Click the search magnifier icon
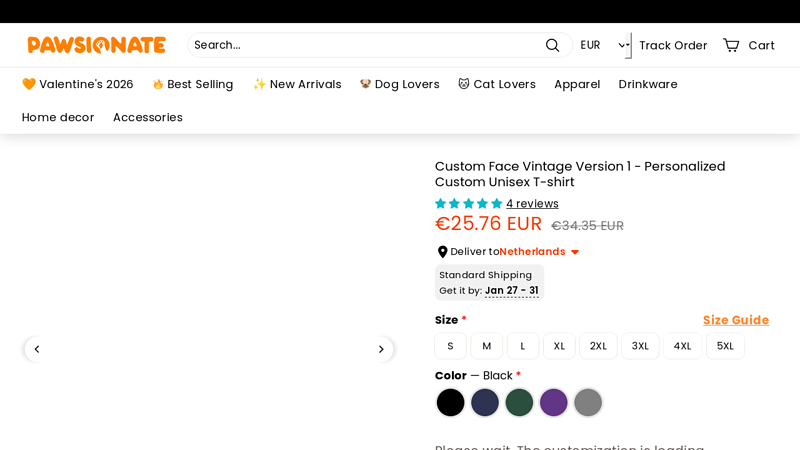This screenshot has height=450, width=800. click(x=552, y=45)
